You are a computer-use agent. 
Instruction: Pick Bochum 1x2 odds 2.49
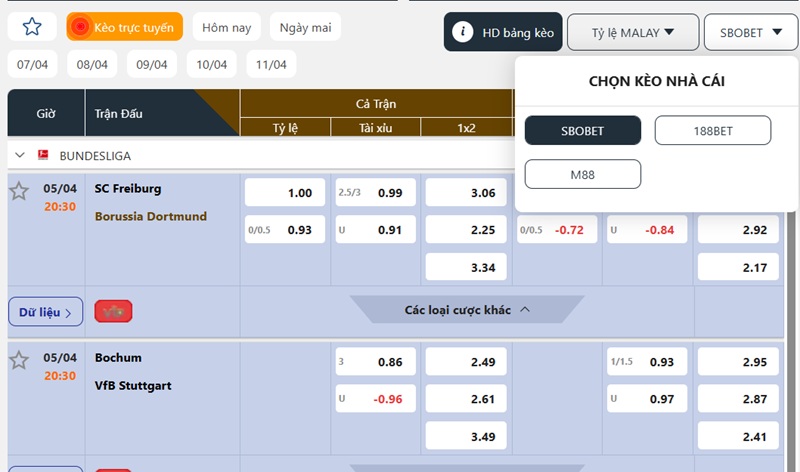tap(466, 361)
